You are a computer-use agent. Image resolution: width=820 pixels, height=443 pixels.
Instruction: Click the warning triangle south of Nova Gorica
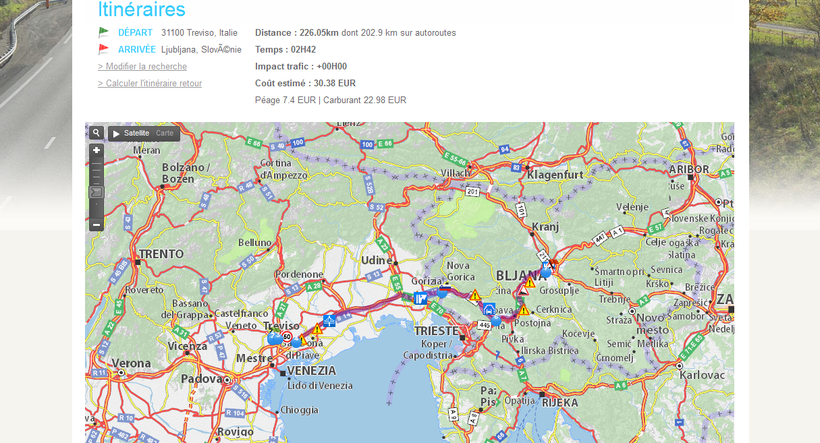coord(475,296)
